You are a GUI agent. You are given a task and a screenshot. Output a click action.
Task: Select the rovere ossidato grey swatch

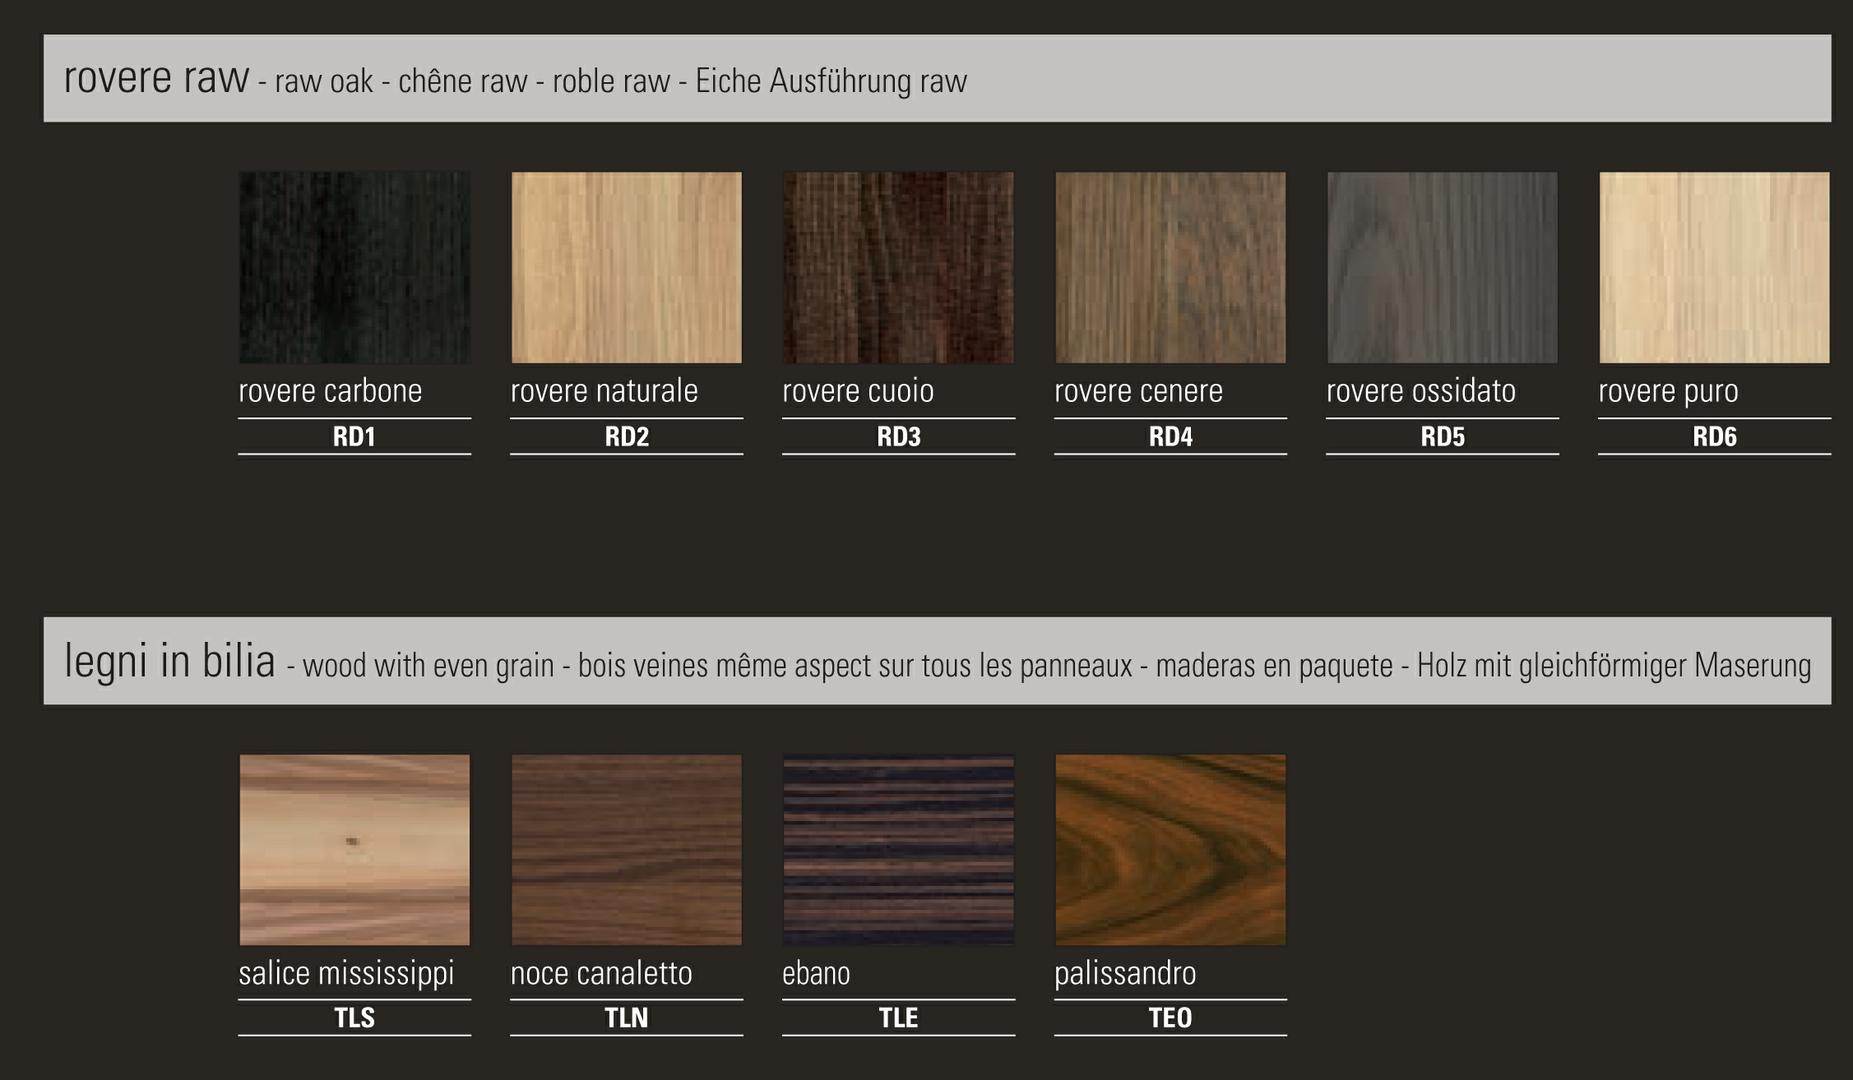point(1442,267)
